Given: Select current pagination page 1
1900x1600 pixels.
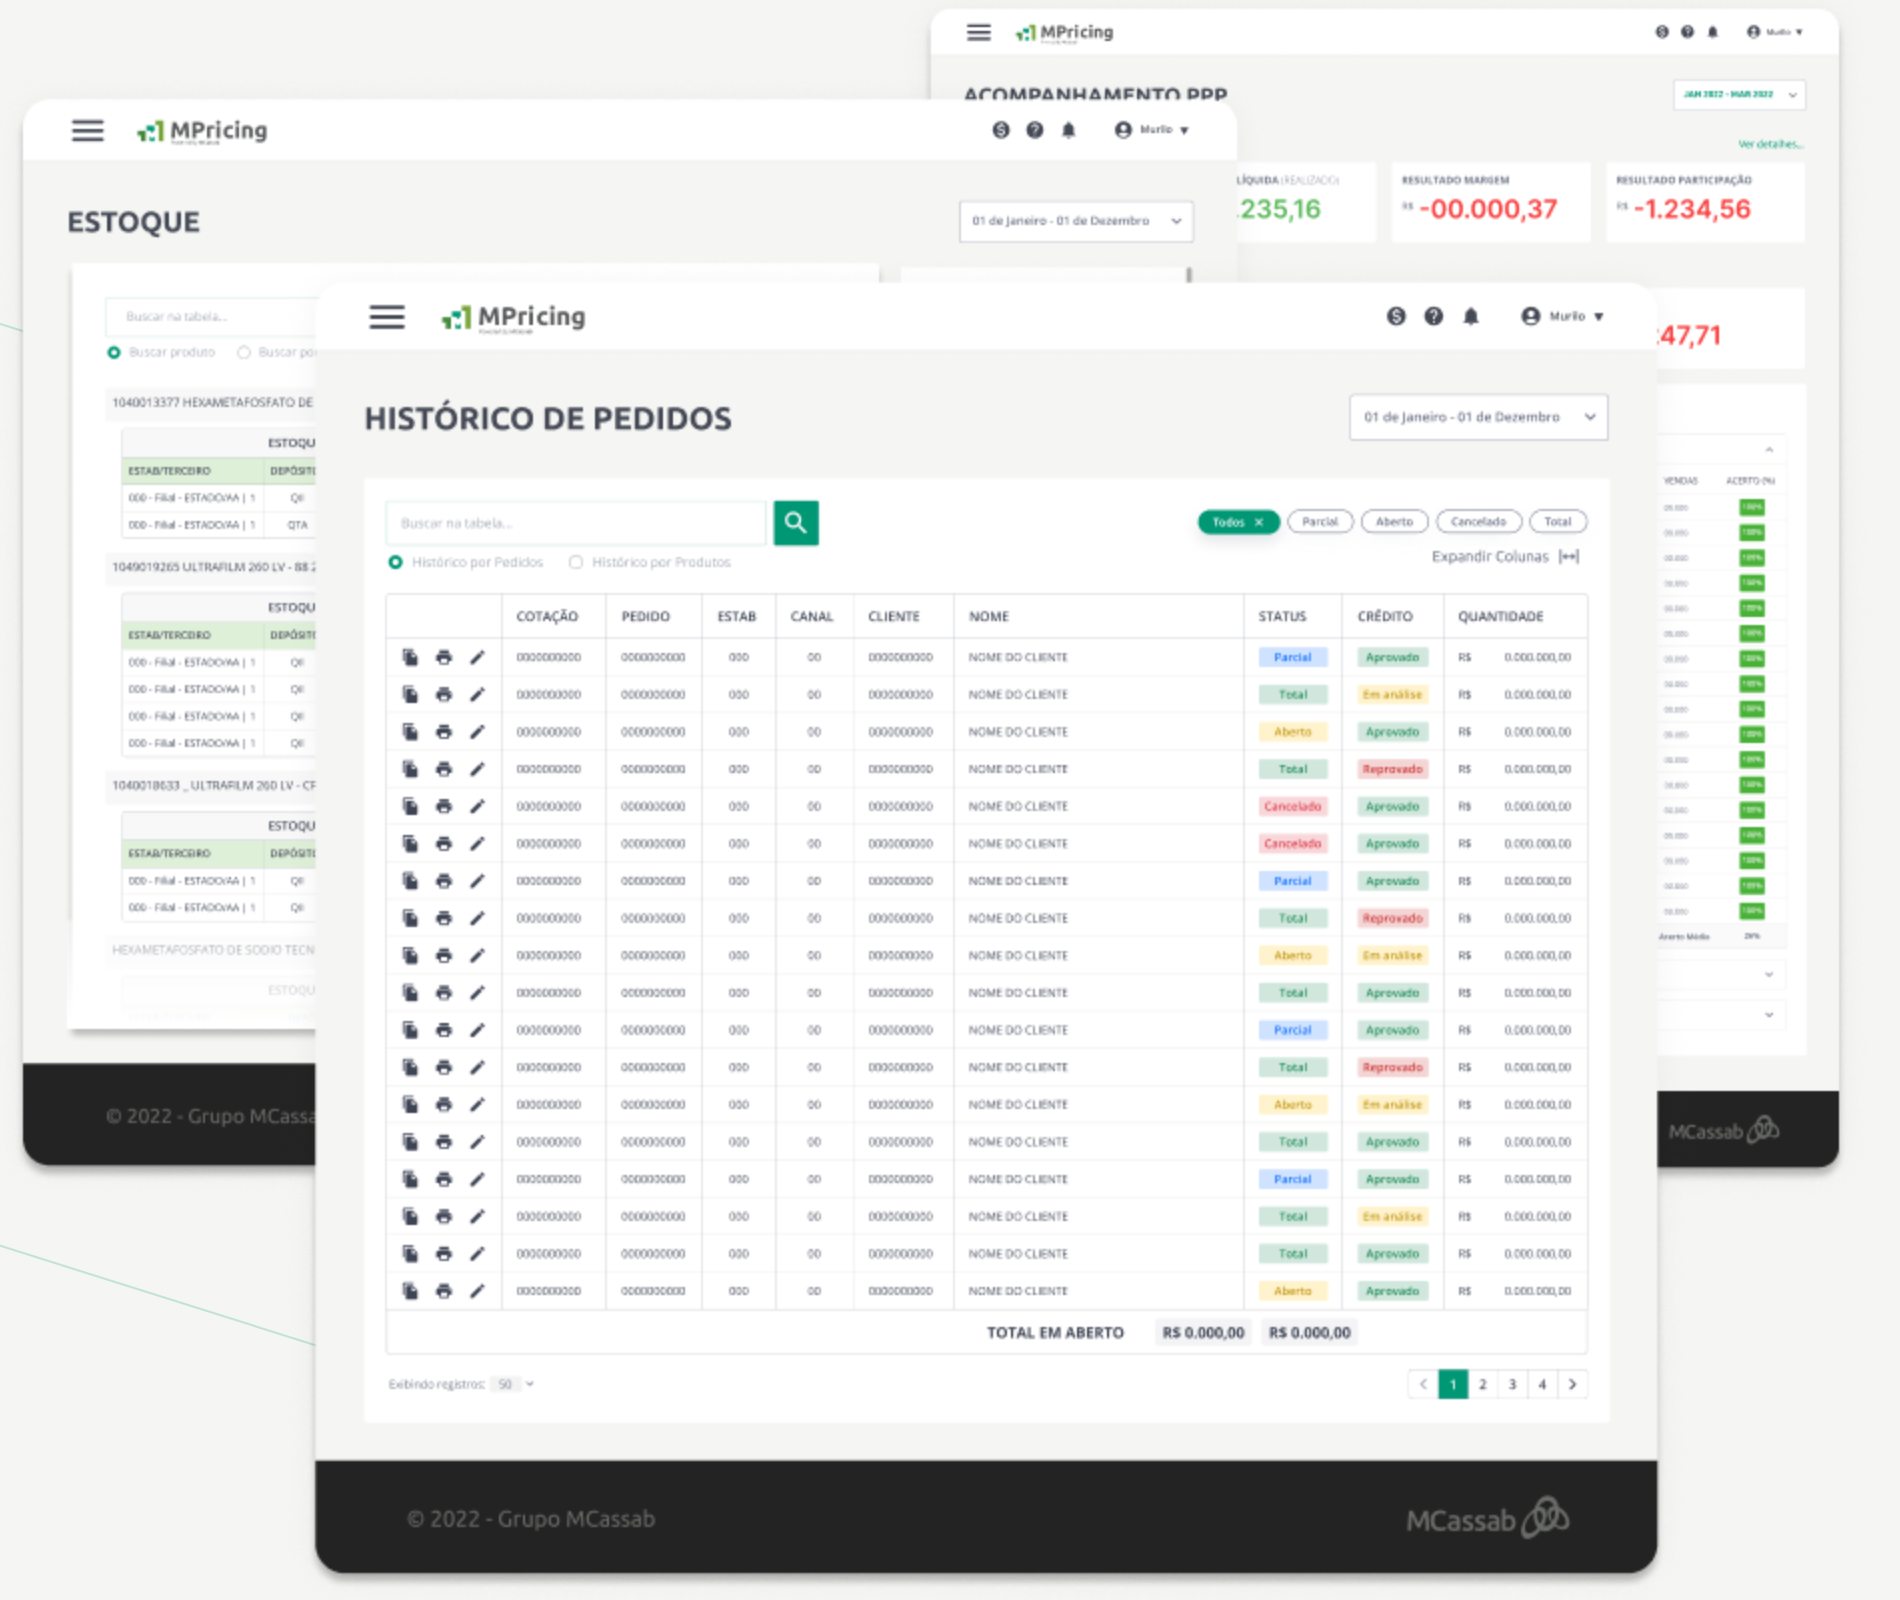Looking at the screenshot, I should pos(1452,1384).
